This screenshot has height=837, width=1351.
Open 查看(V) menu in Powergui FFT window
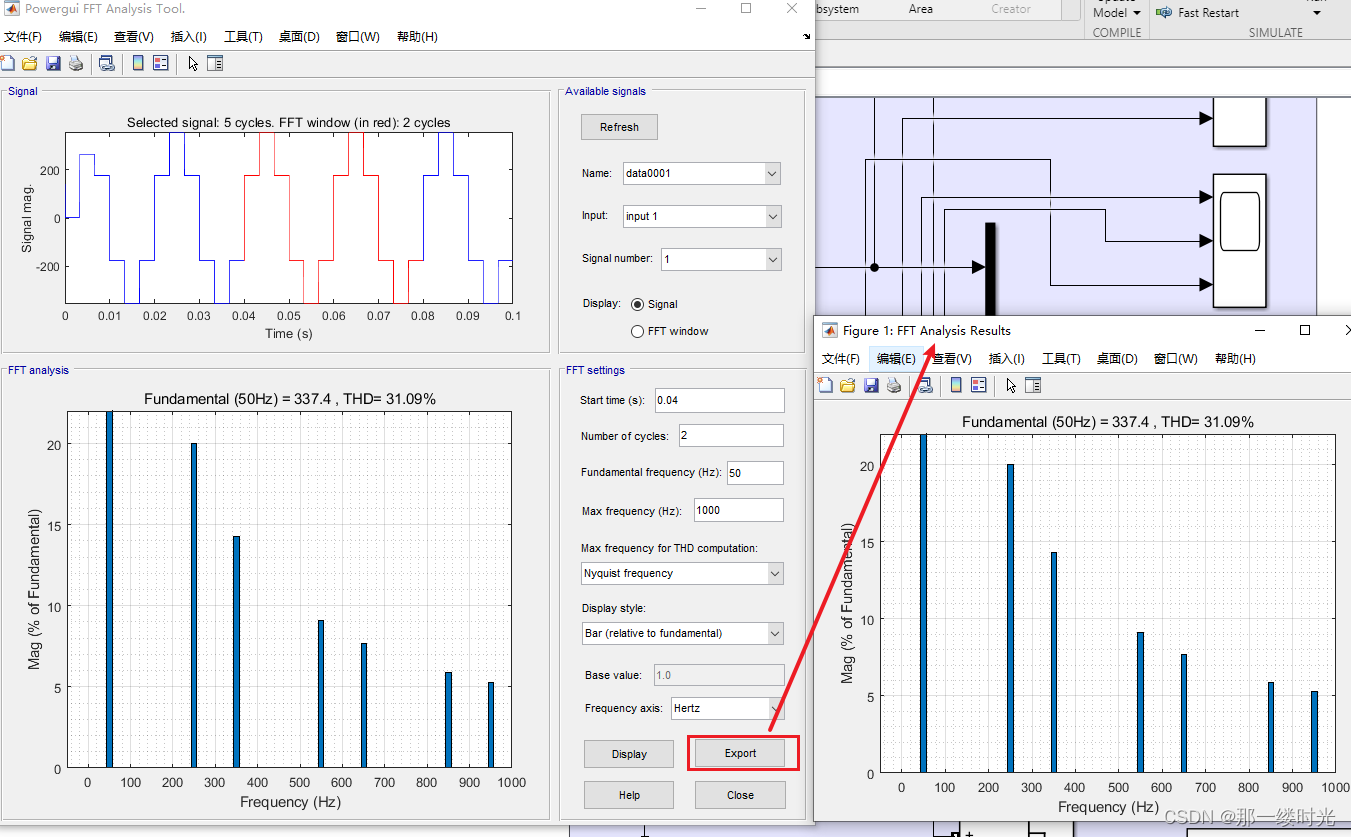click(x=134, y=37)
